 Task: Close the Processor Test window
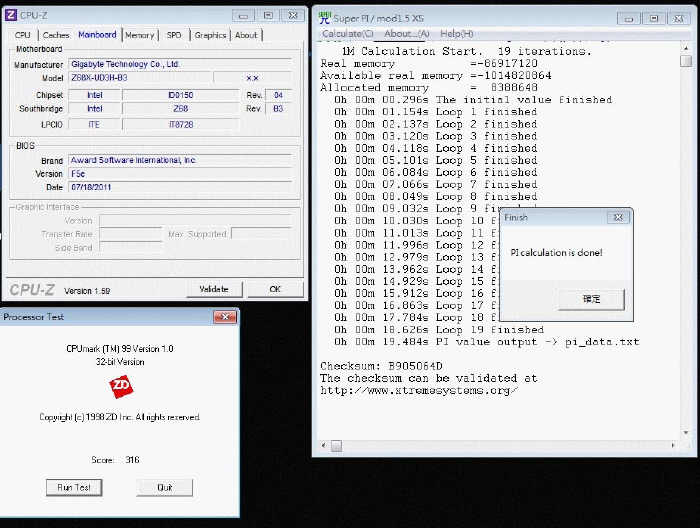coord(225,317)
